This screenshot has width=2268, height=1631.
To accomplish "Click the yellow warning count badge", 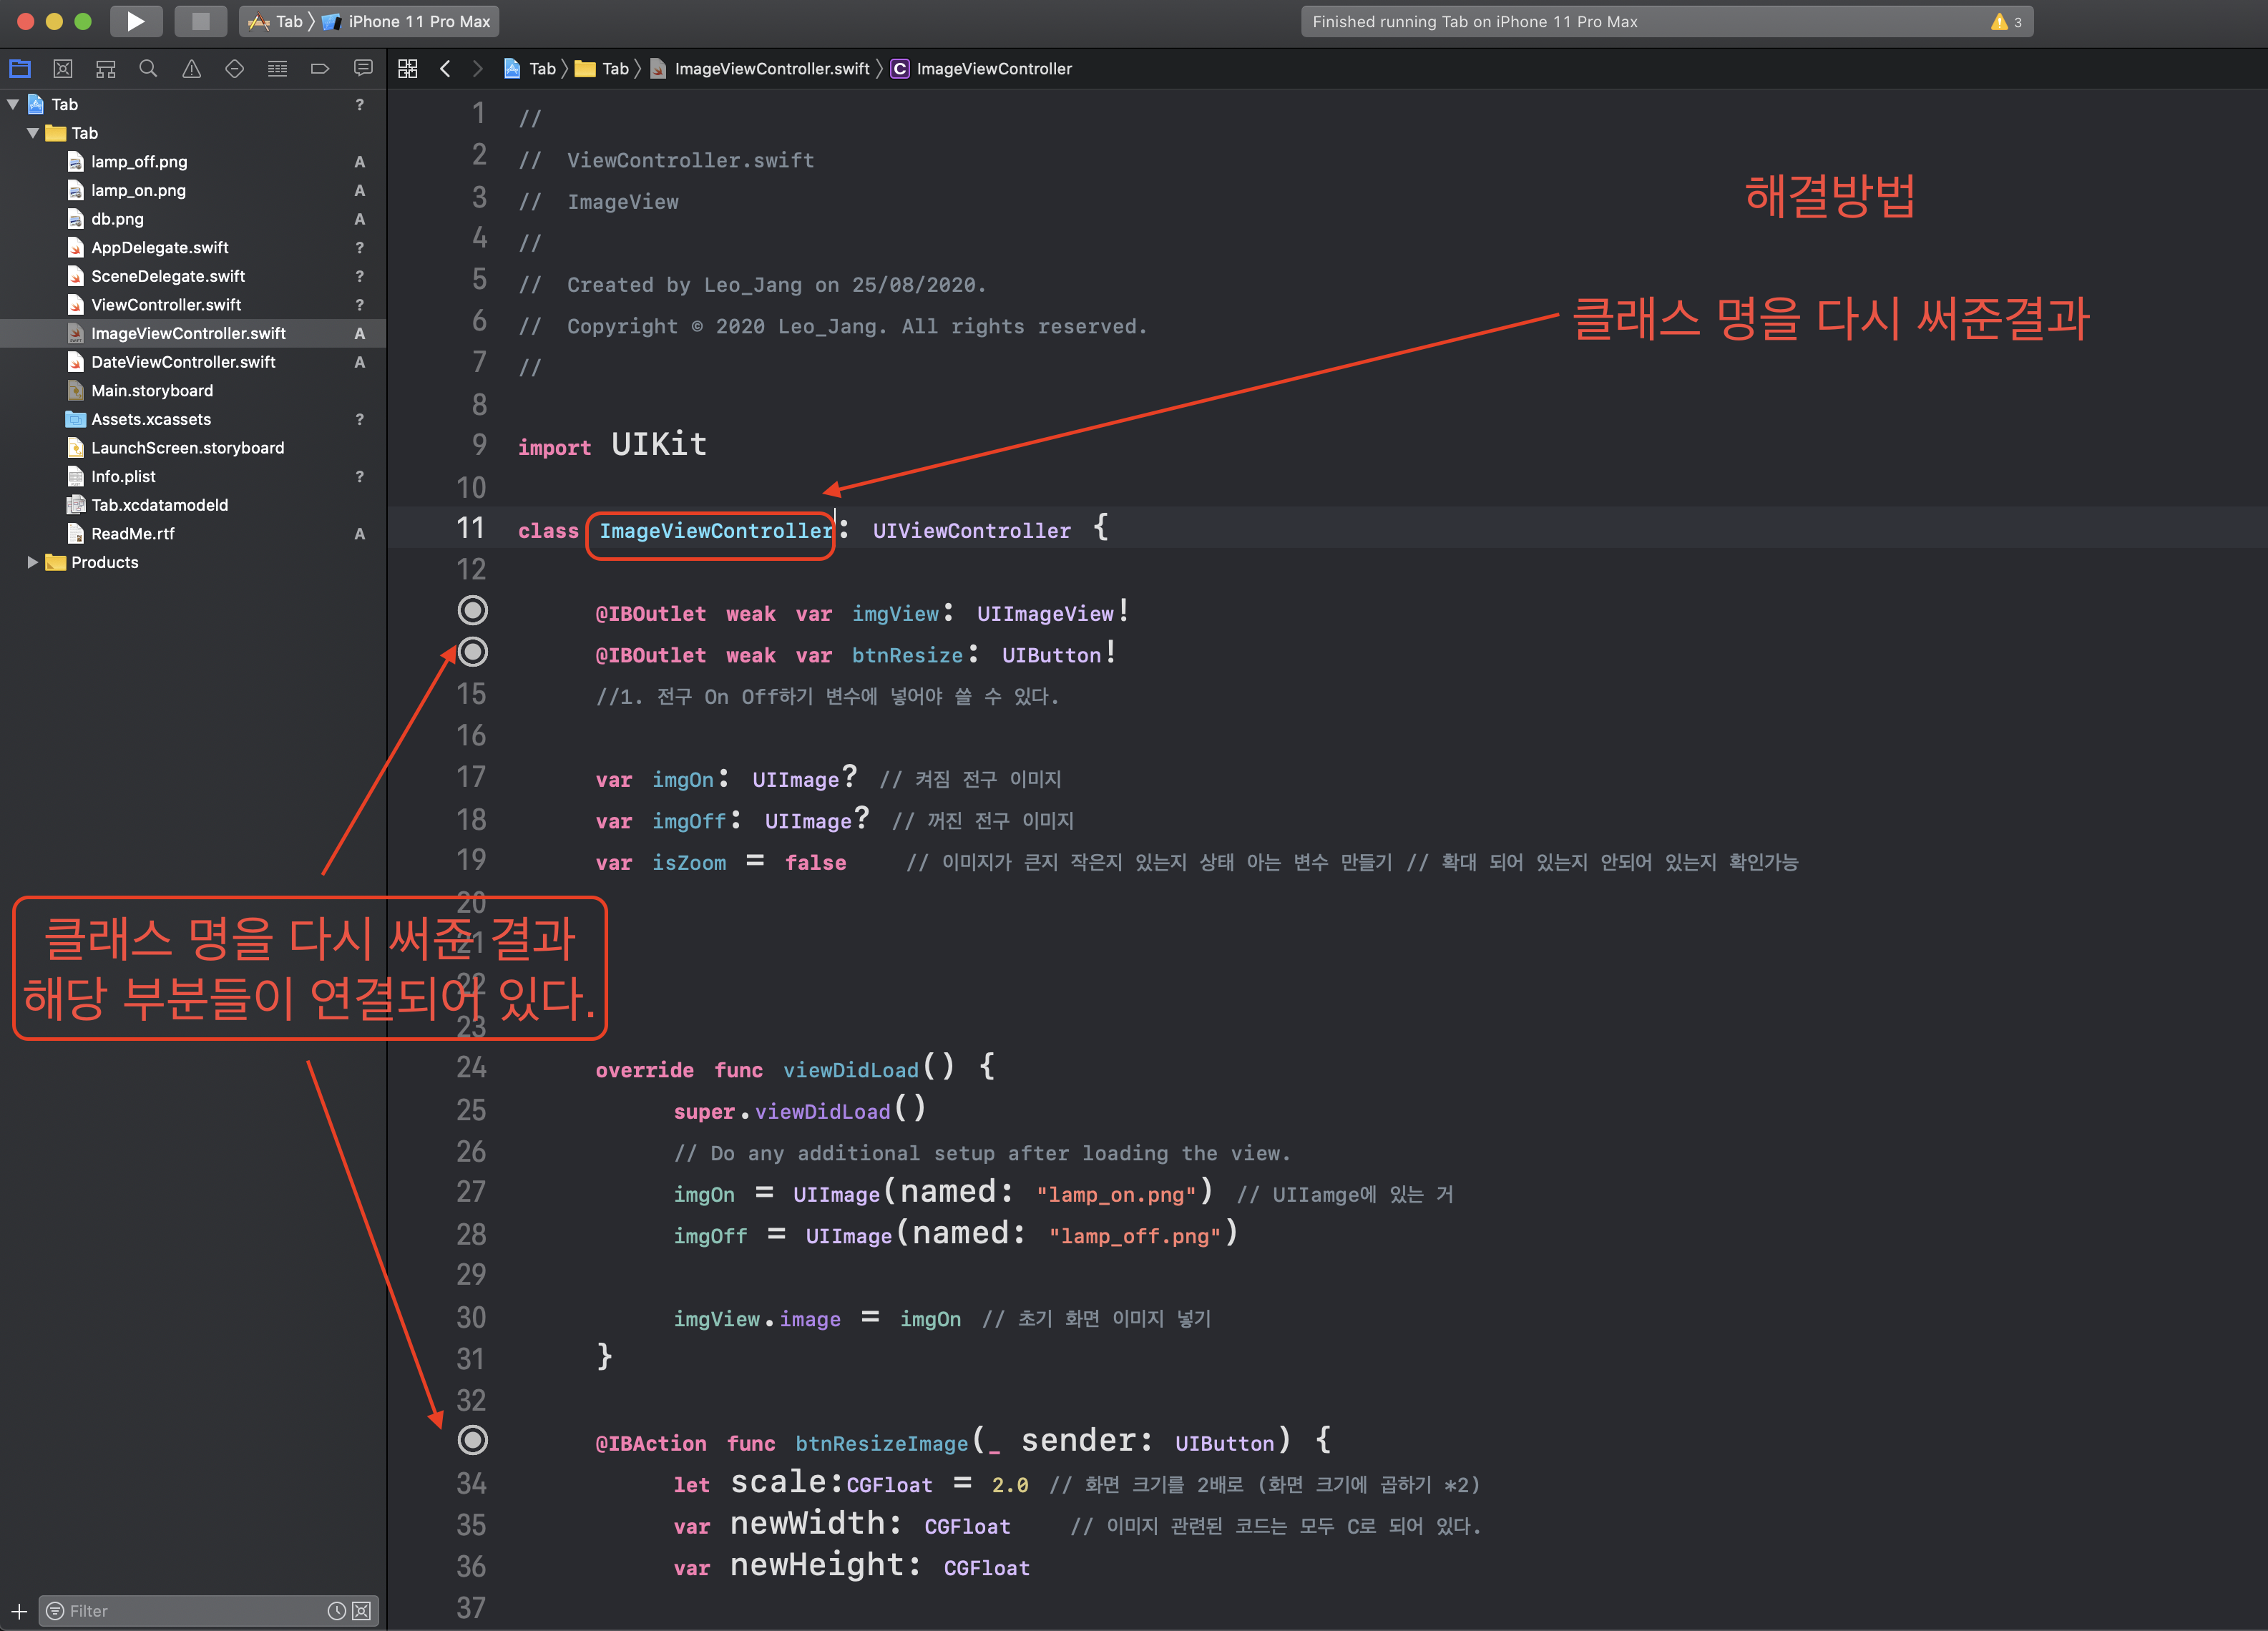I will tap(2006, 21).
